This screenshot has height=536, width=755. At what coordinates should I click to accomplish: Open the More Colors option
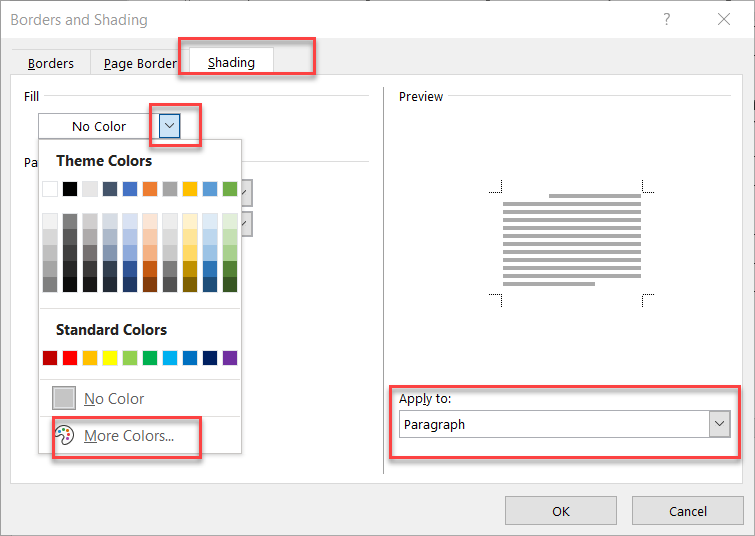click(x=129, y=436)
